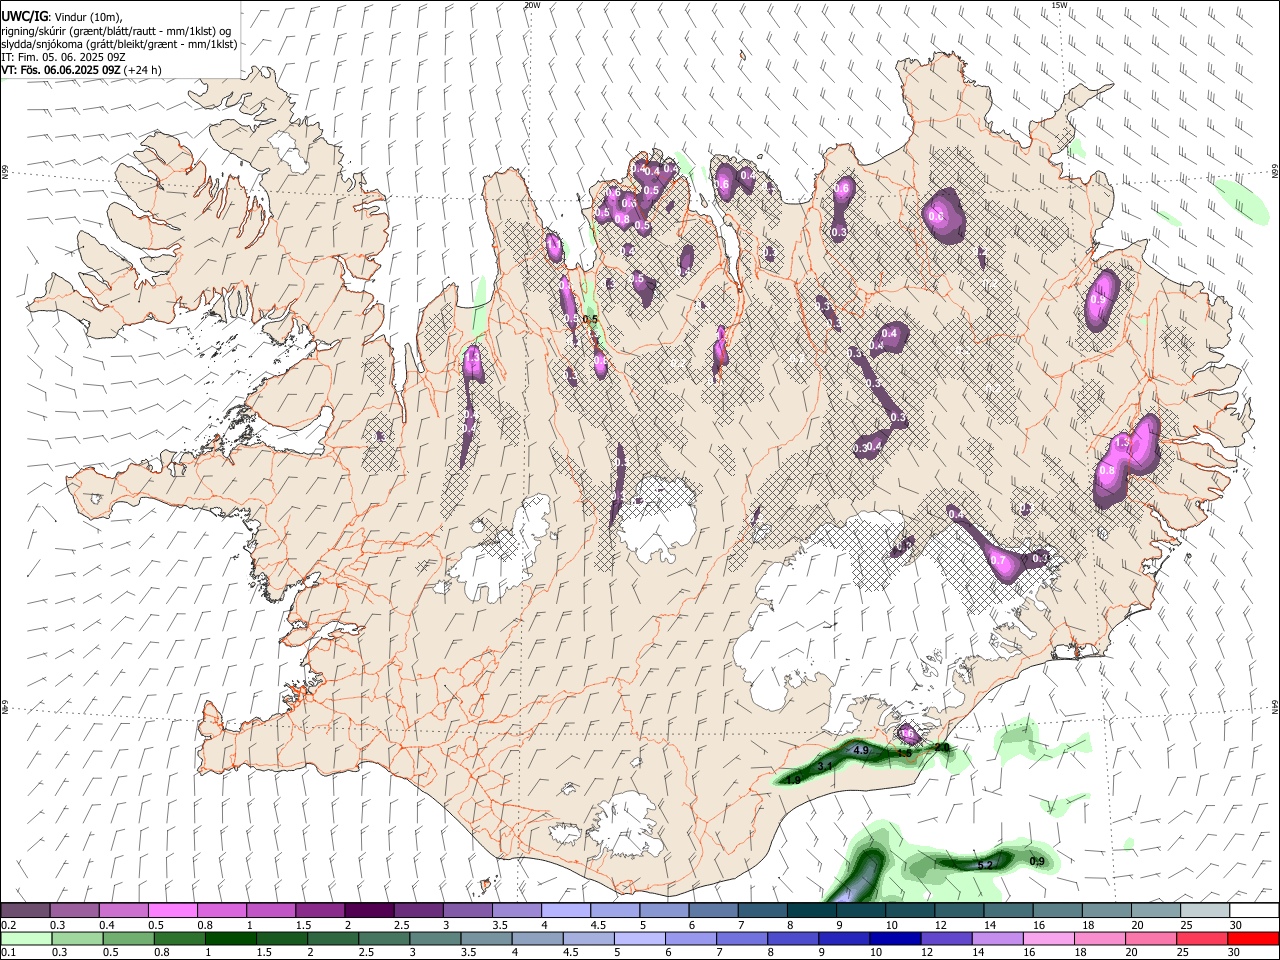Select the 'slydda/snjókoma' description line

[119, 45]
